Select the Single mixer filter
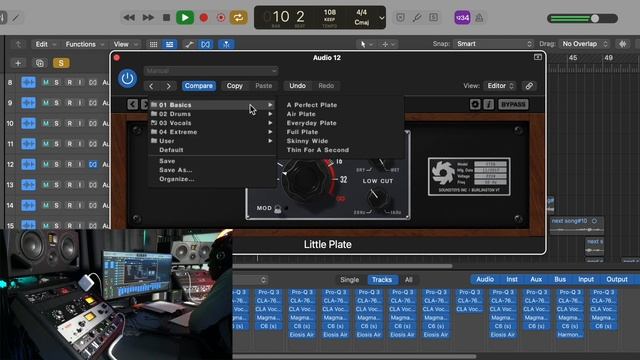Image resolution: width=640 pixels, height=360 pixels. [349, 280]
